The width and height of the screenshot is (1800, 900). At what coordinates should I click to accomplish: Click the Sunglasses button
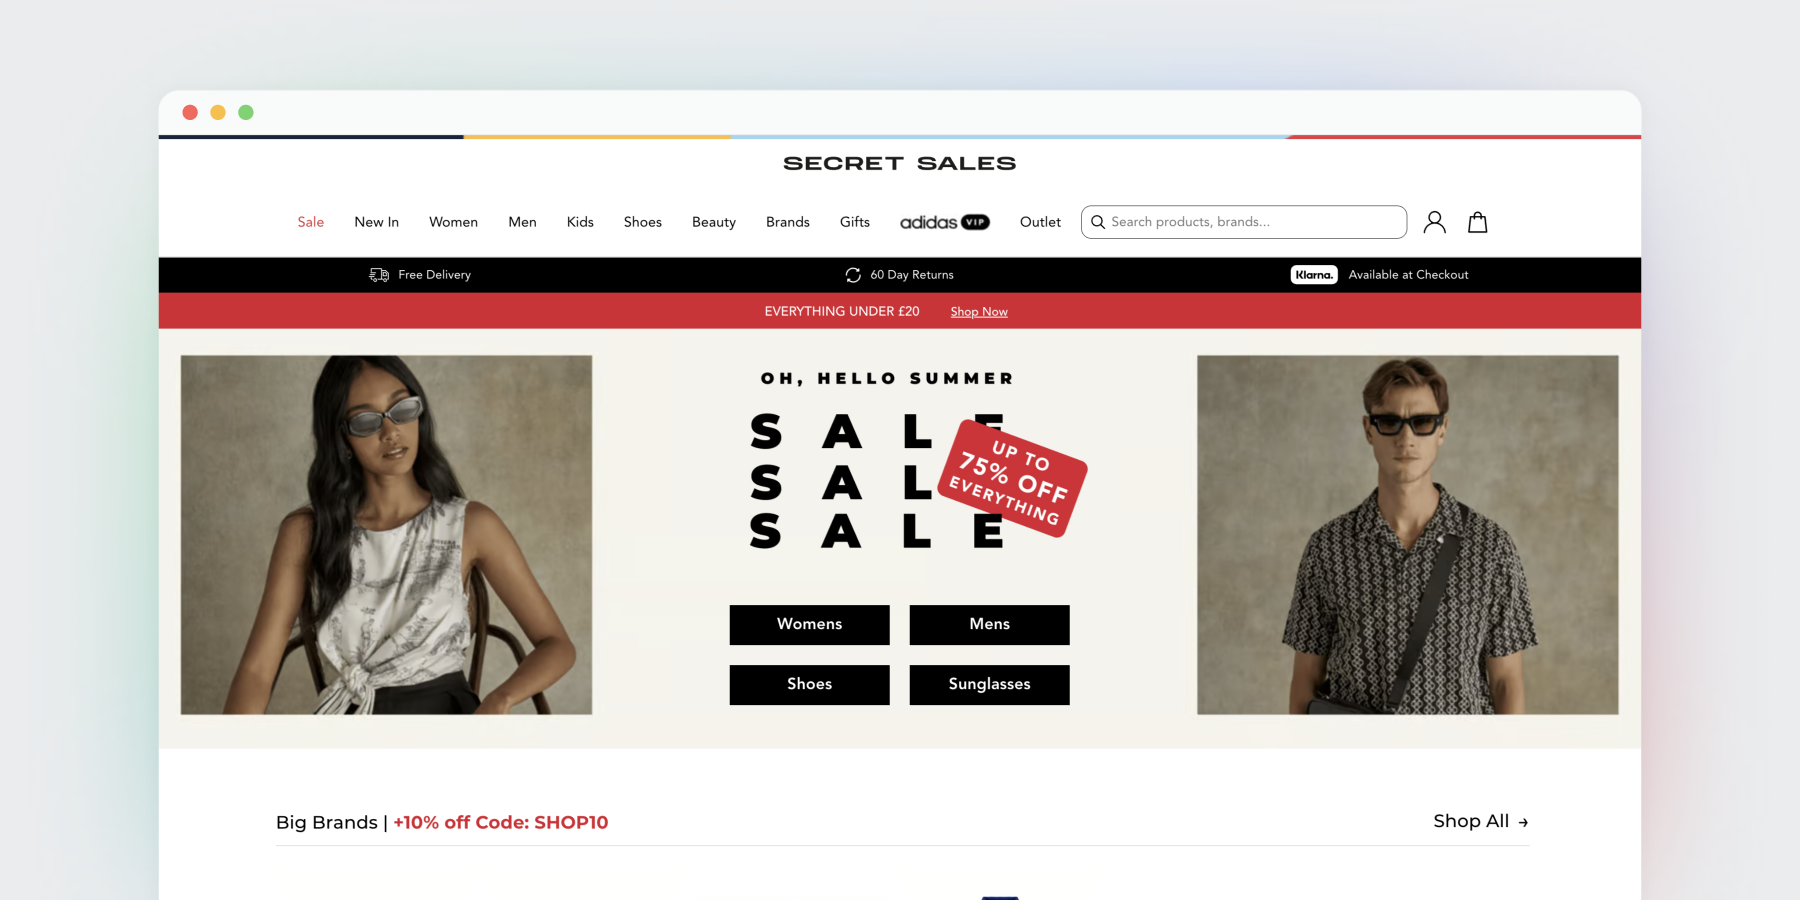989,684
